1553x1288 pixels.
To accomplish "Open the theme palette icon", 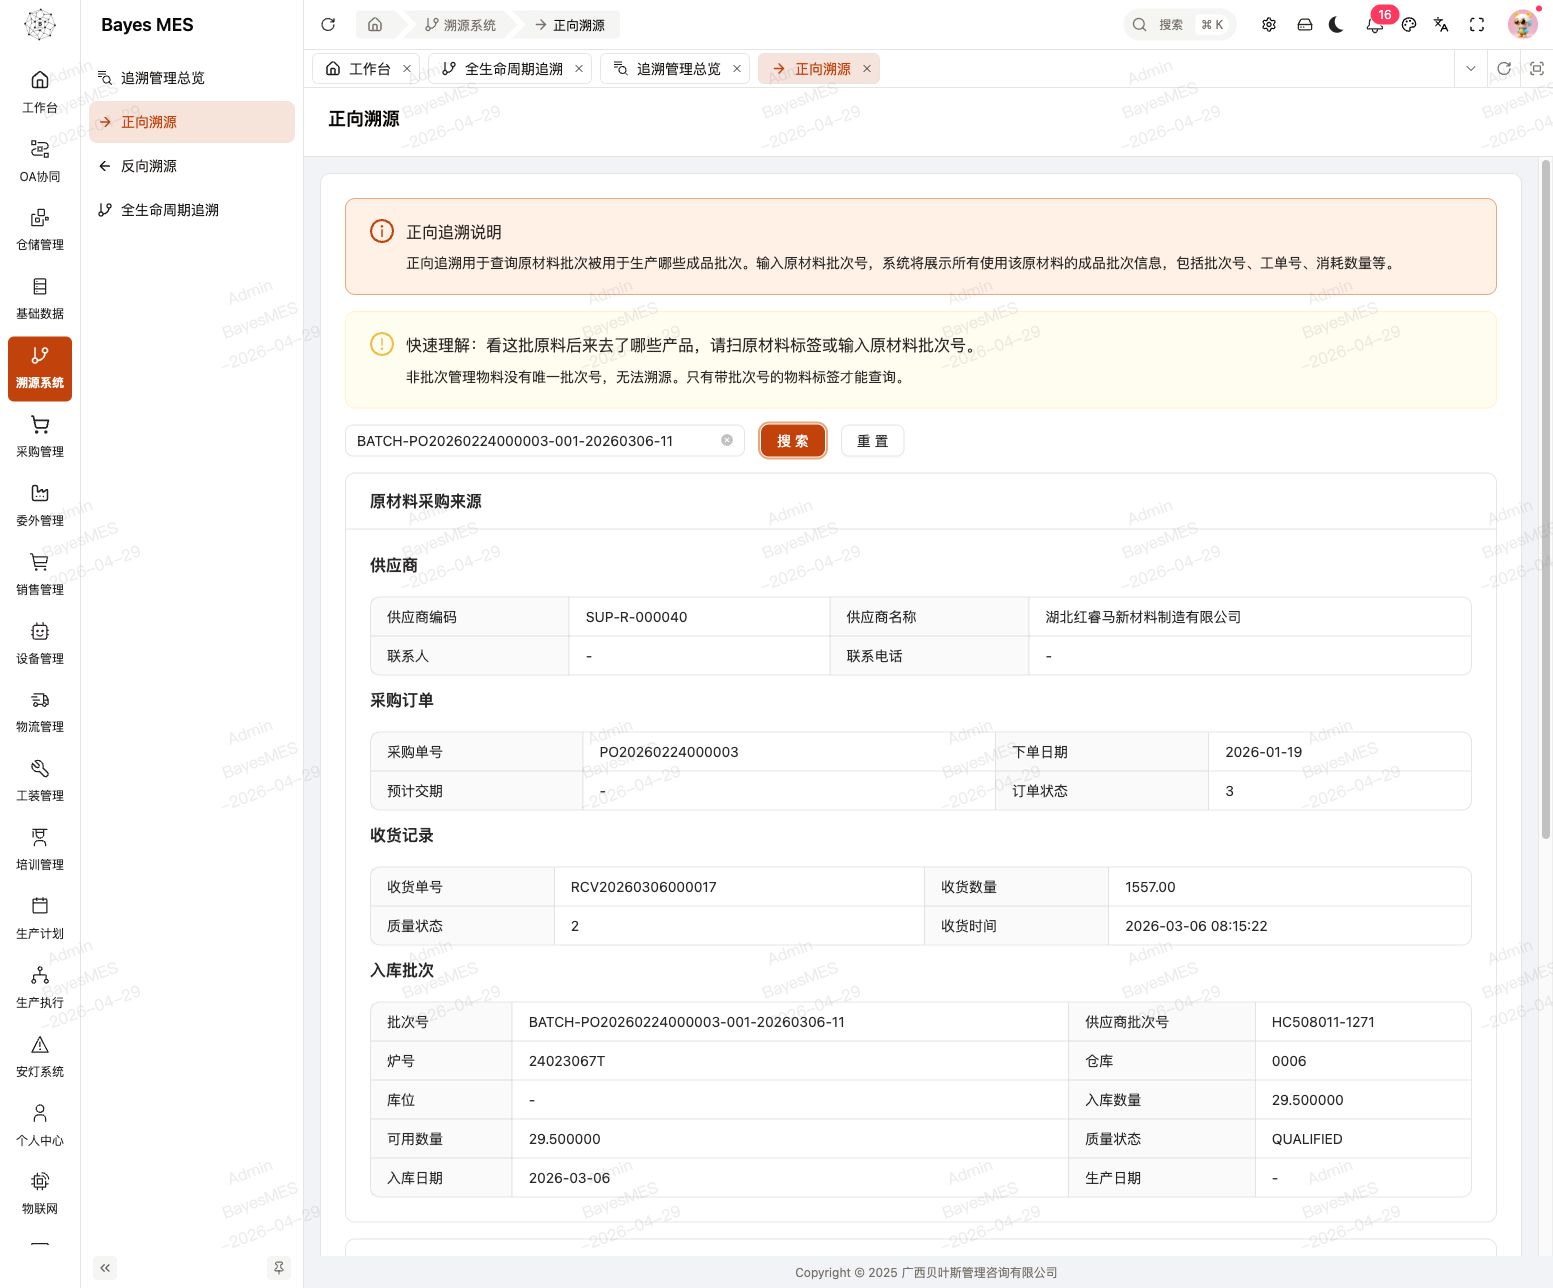I will click(x=1409, y=24).
